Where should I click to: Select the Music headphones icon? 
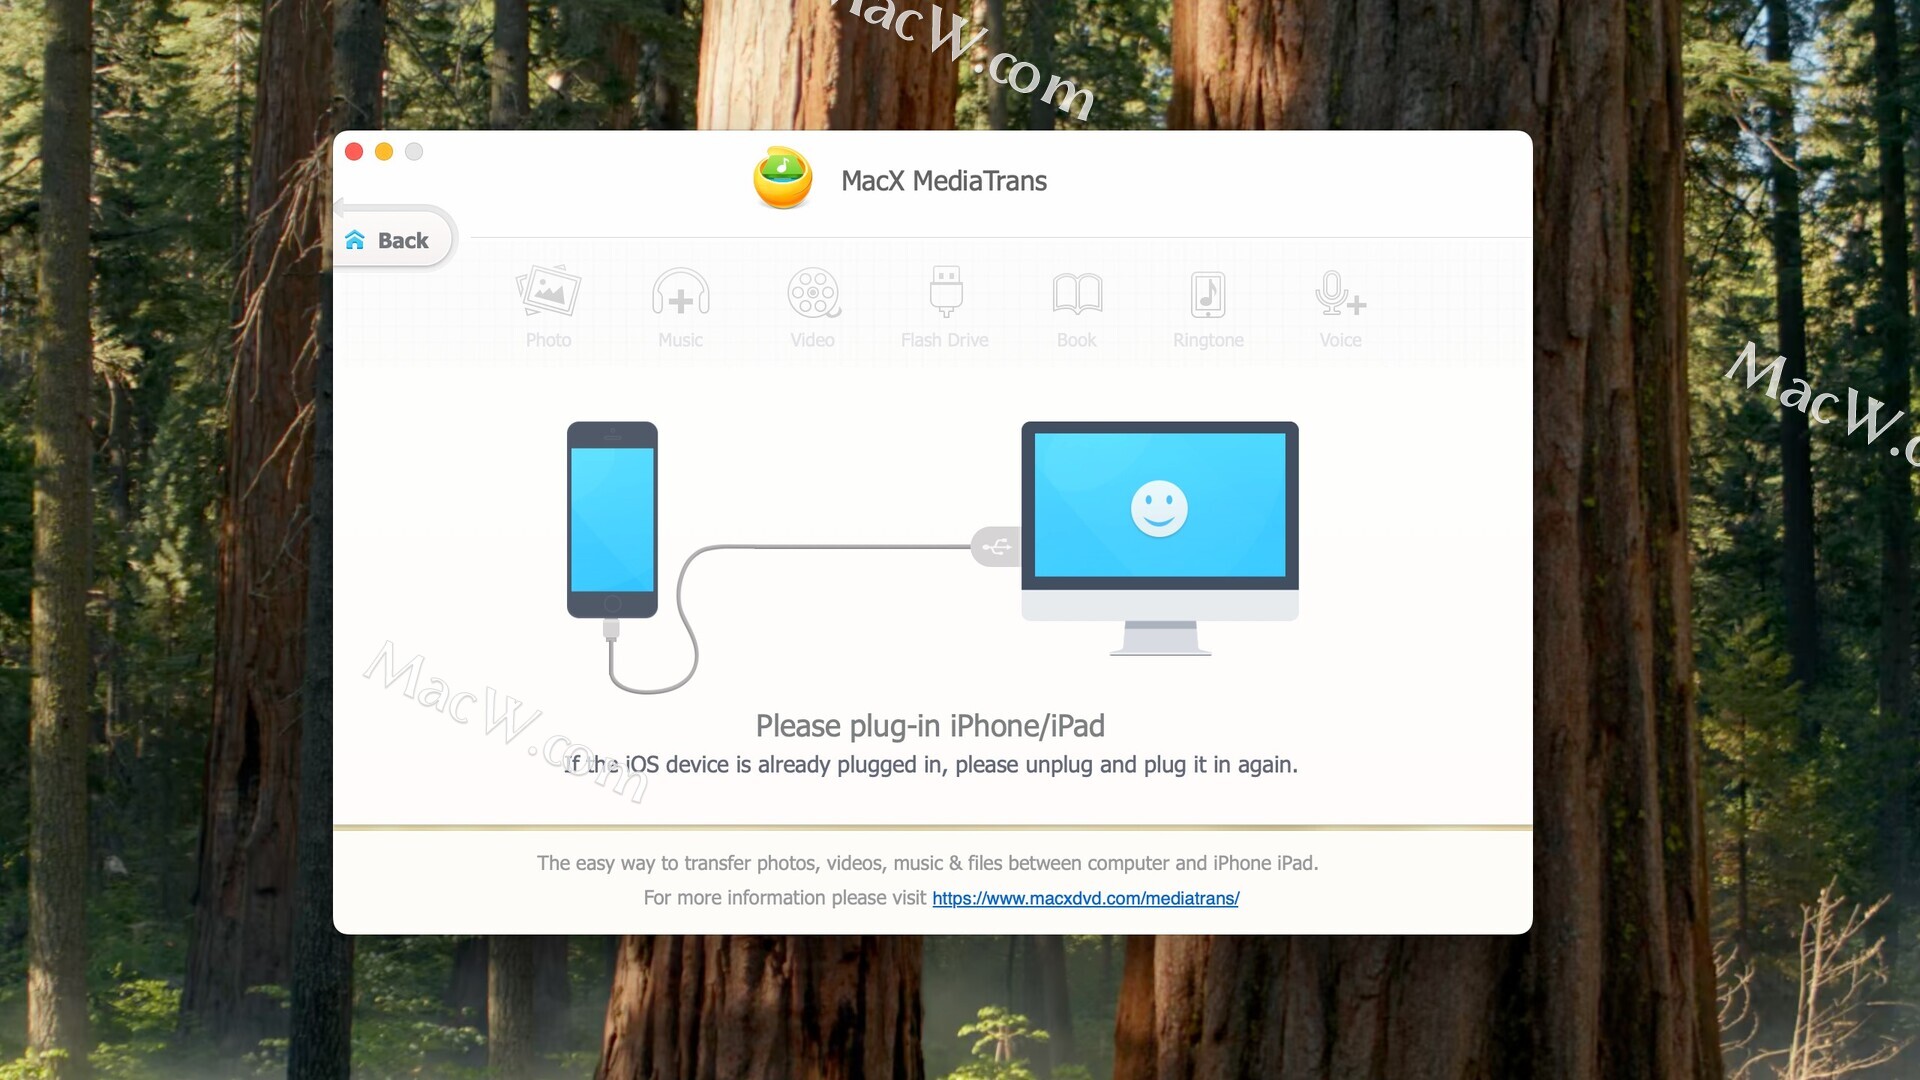click(680, 293)
